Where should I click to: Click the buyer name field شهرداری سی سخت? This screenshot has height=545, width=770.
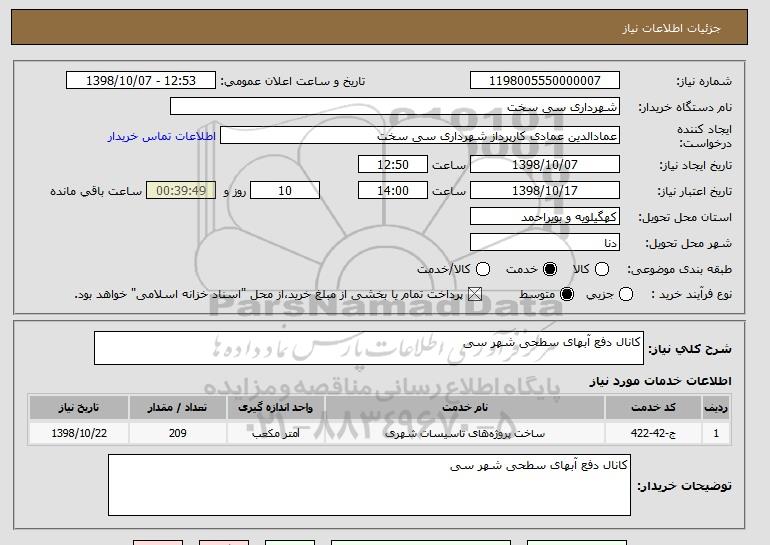coord(395,107)
